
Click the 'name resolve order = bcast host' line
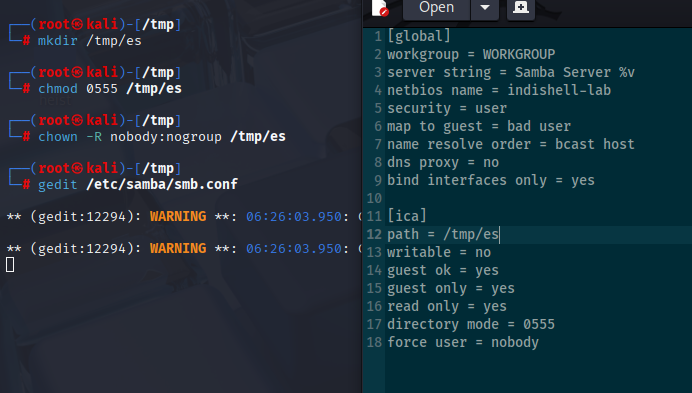point(511,144)
